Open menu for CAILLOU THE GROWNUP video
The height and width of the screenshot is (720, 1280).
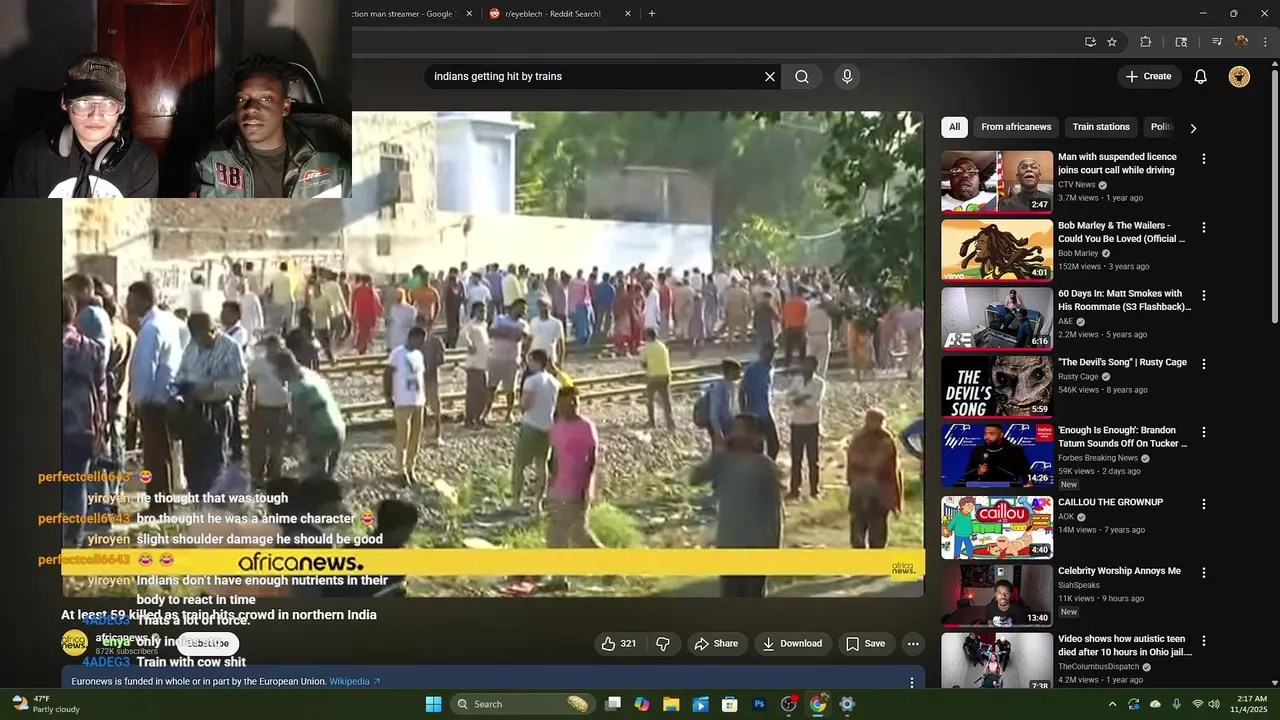coord(1204,504)
